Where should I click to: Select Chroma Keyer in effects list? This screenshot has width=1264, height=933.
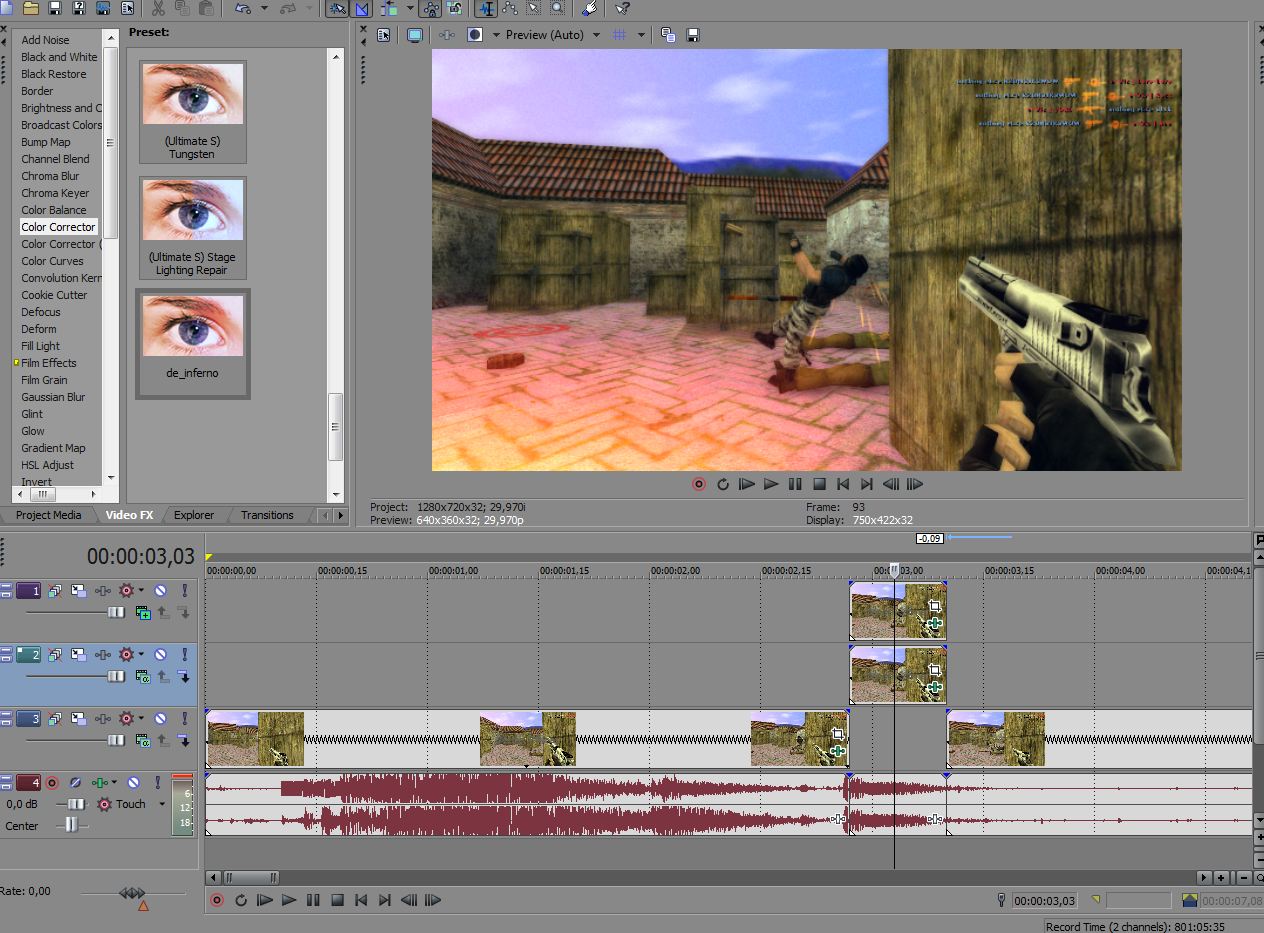tap(55, 193)
